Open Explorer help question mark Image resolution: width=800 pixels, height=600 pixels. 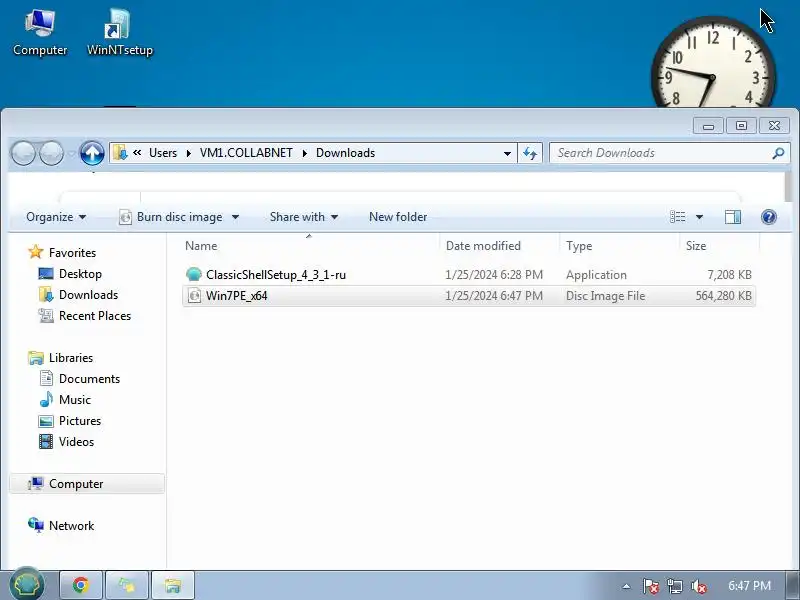[768, 217]
